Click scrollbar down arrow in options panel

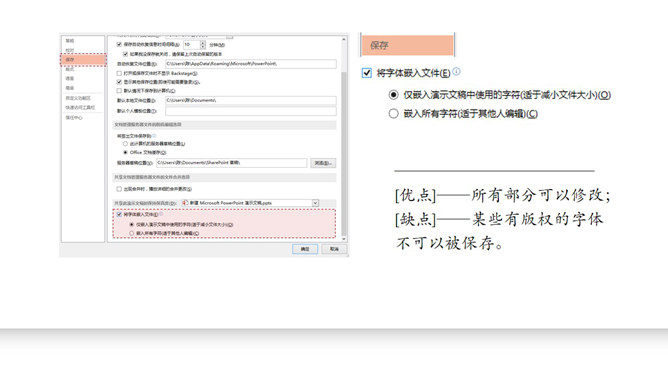tap(344, 239)
